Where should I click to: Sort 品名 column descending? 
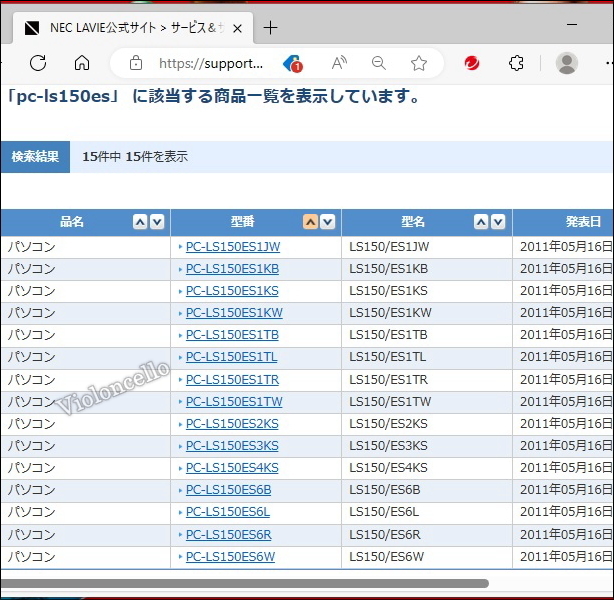point(157,222)
